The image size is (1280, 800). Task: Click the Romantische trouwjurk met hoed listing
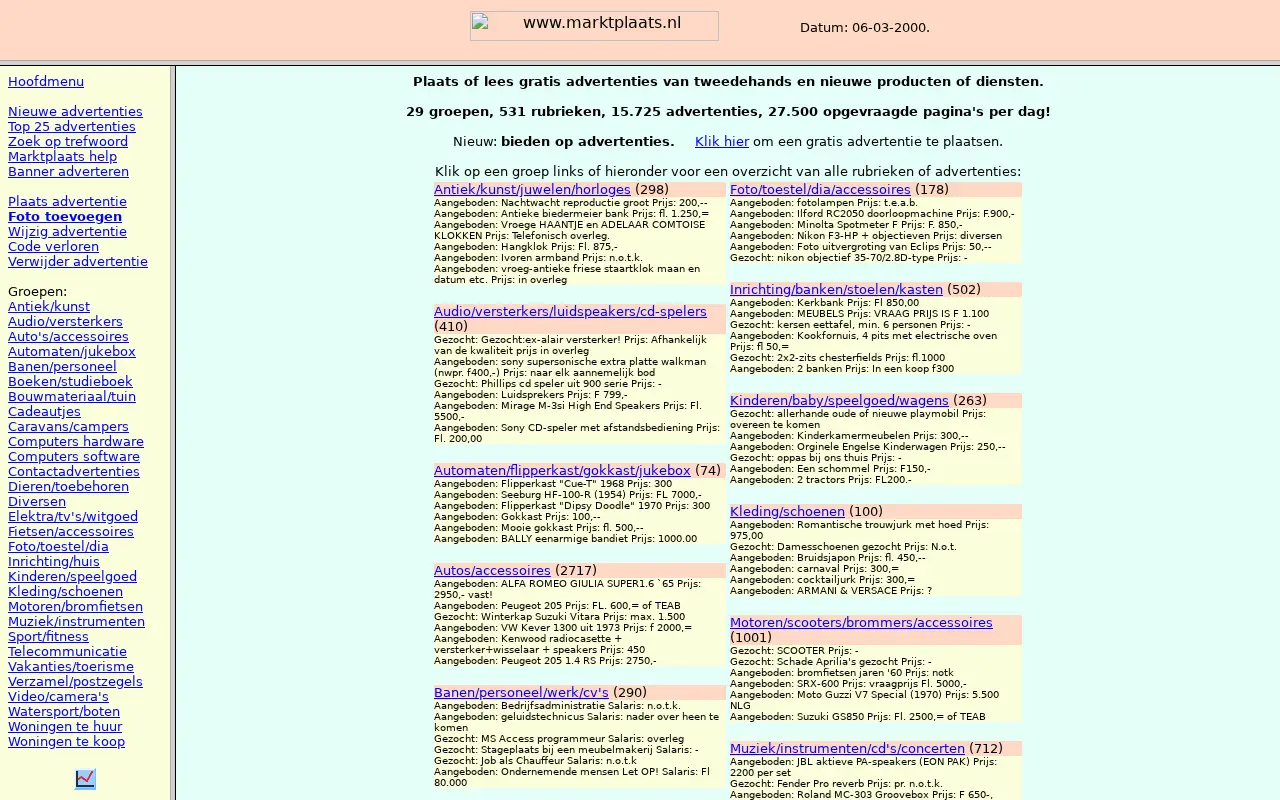click(859, 530)
